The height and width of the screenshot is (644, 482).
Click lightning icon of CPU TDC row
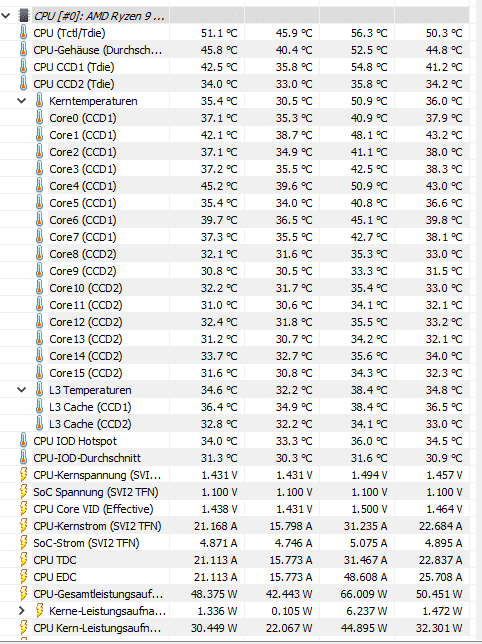pyautogui.click(x=23, y=560)
